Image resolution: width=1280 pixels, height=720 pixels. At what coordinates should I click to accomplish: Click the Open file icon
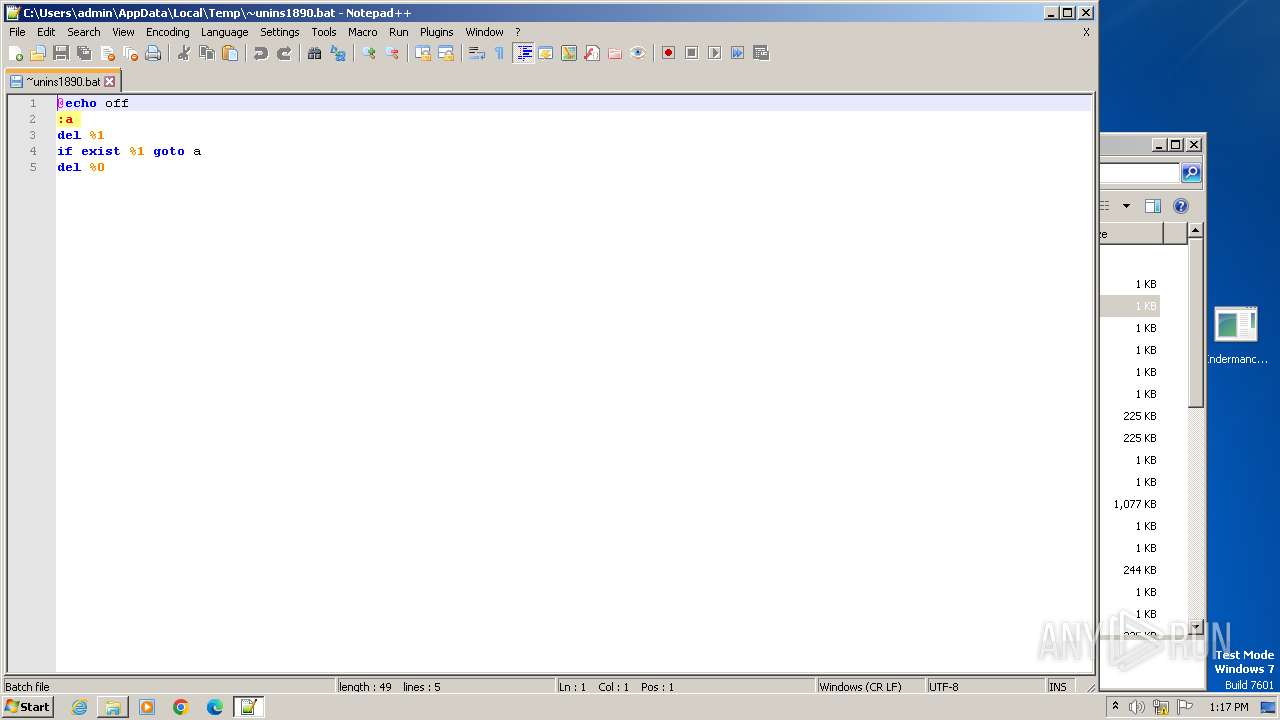(x=38, y=53)
